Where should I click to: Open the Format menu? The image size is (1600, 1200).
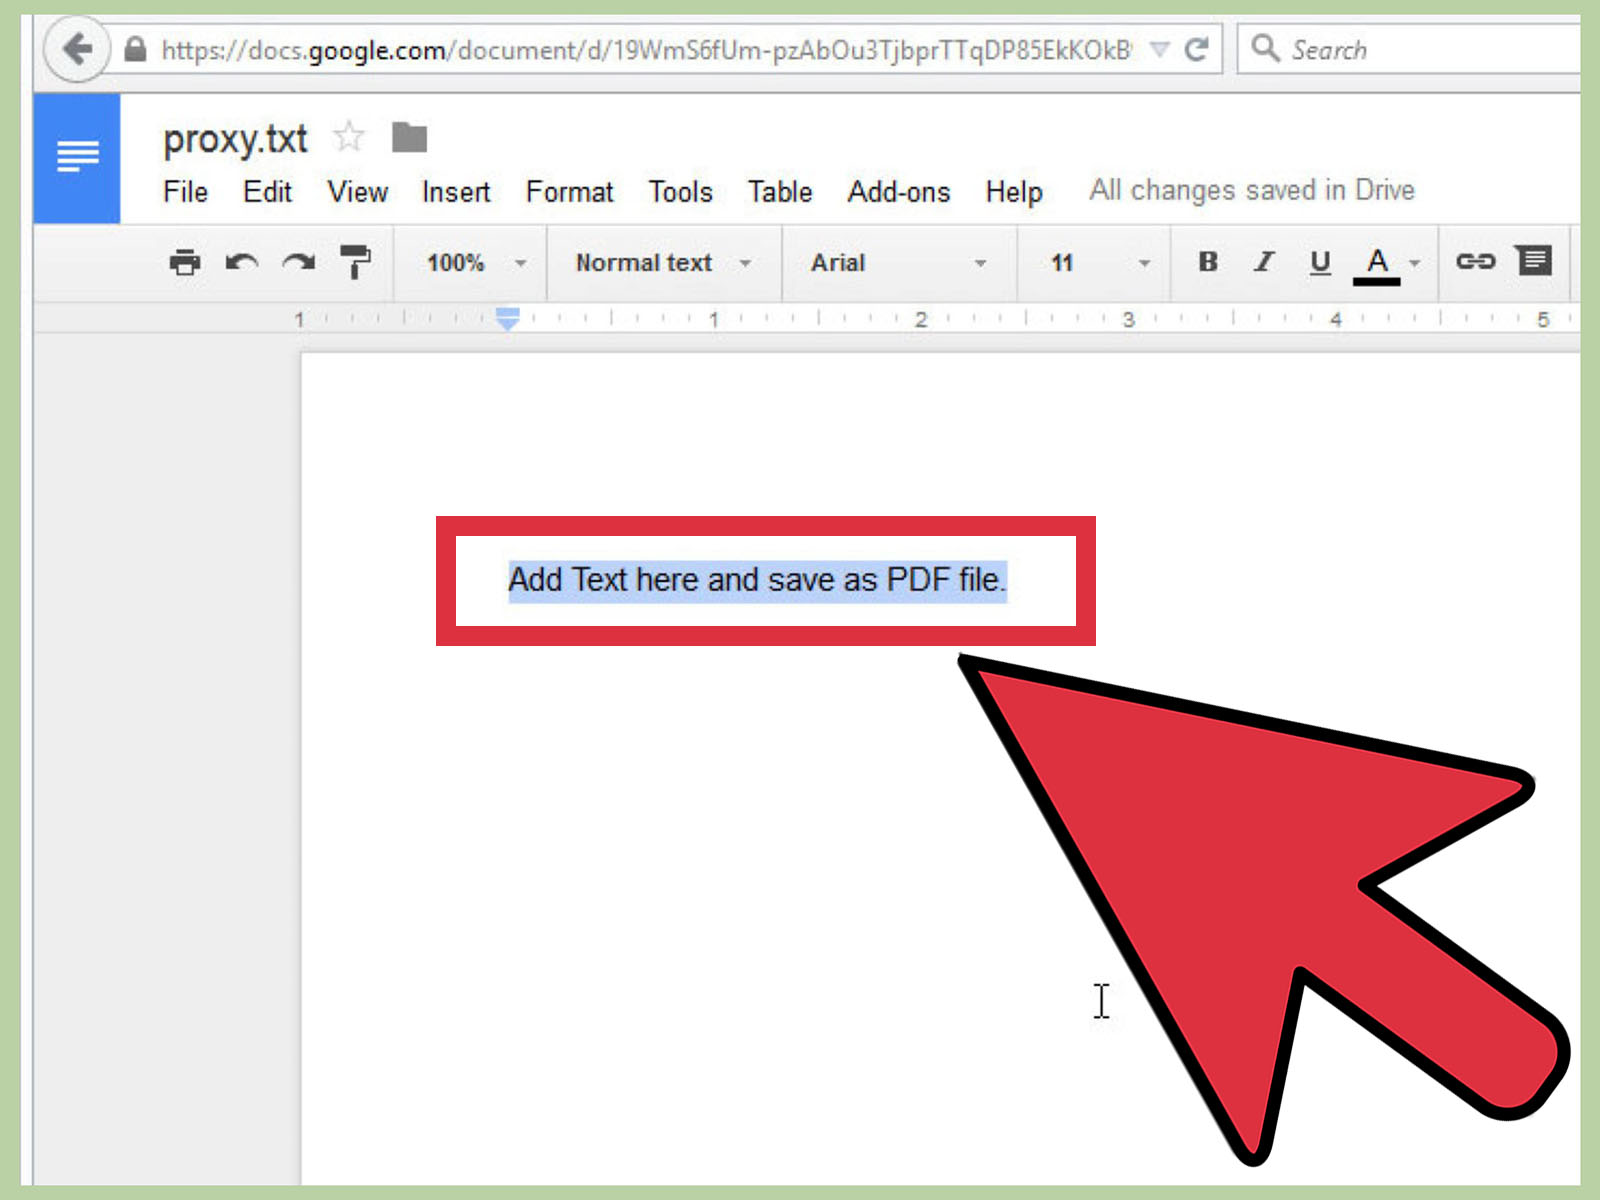(569, 191)
